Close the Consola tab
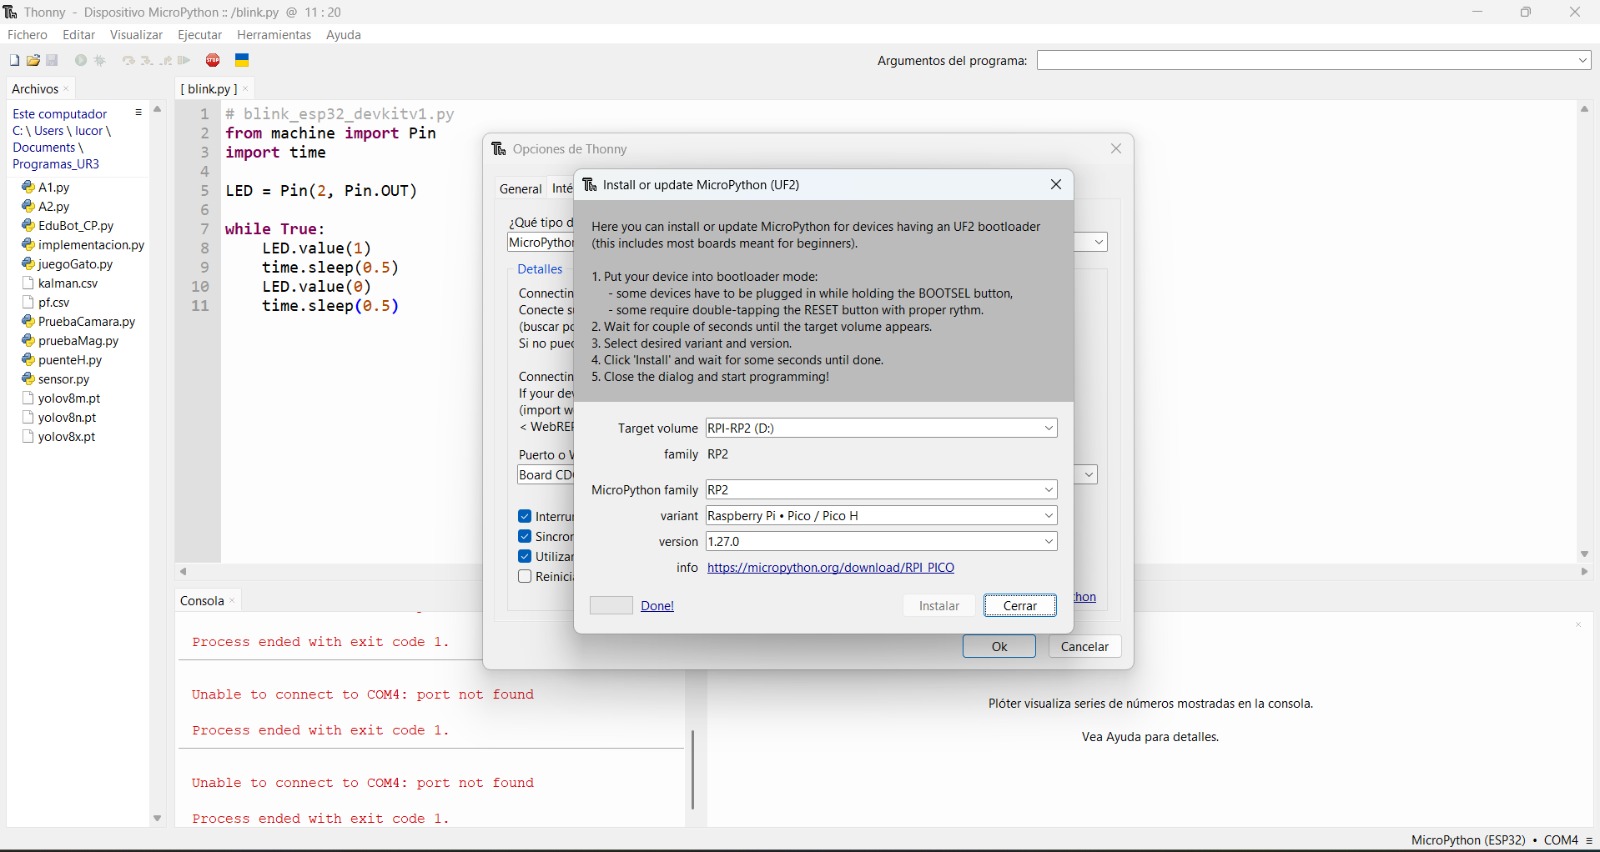 233,601
